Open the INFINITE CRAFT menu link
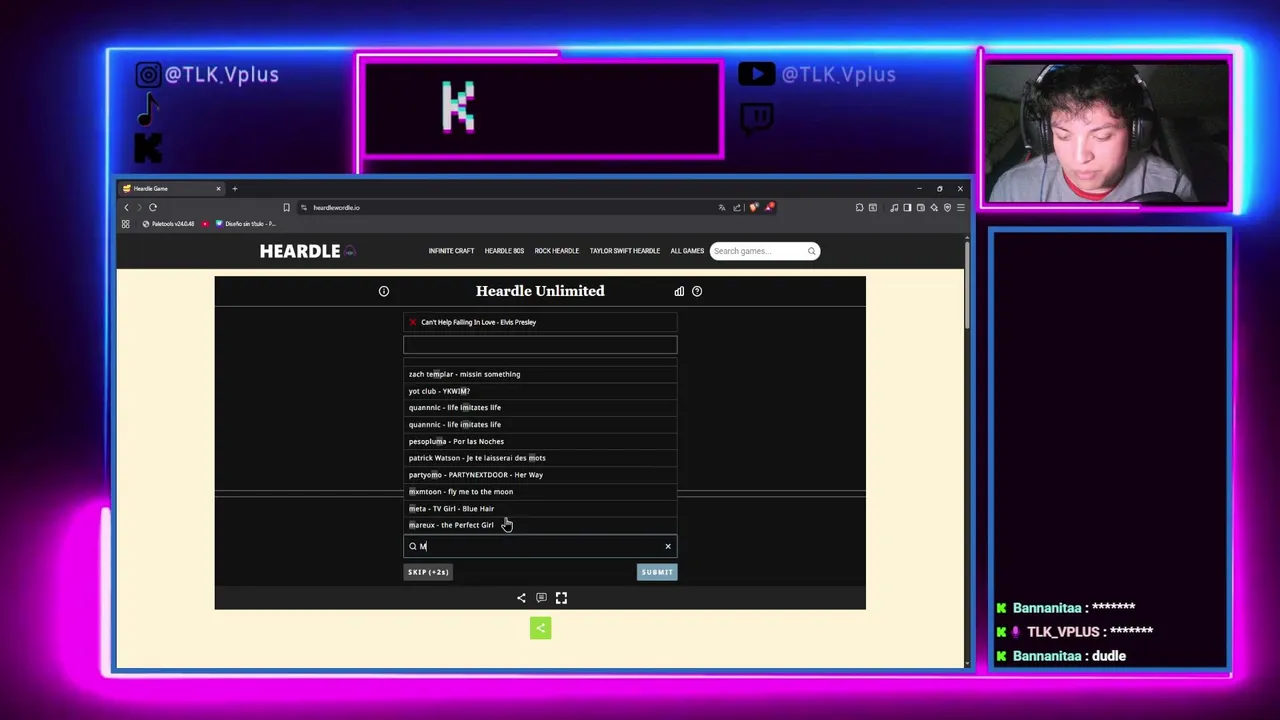Screen dimensions: 1280x720 pos(451,251)
